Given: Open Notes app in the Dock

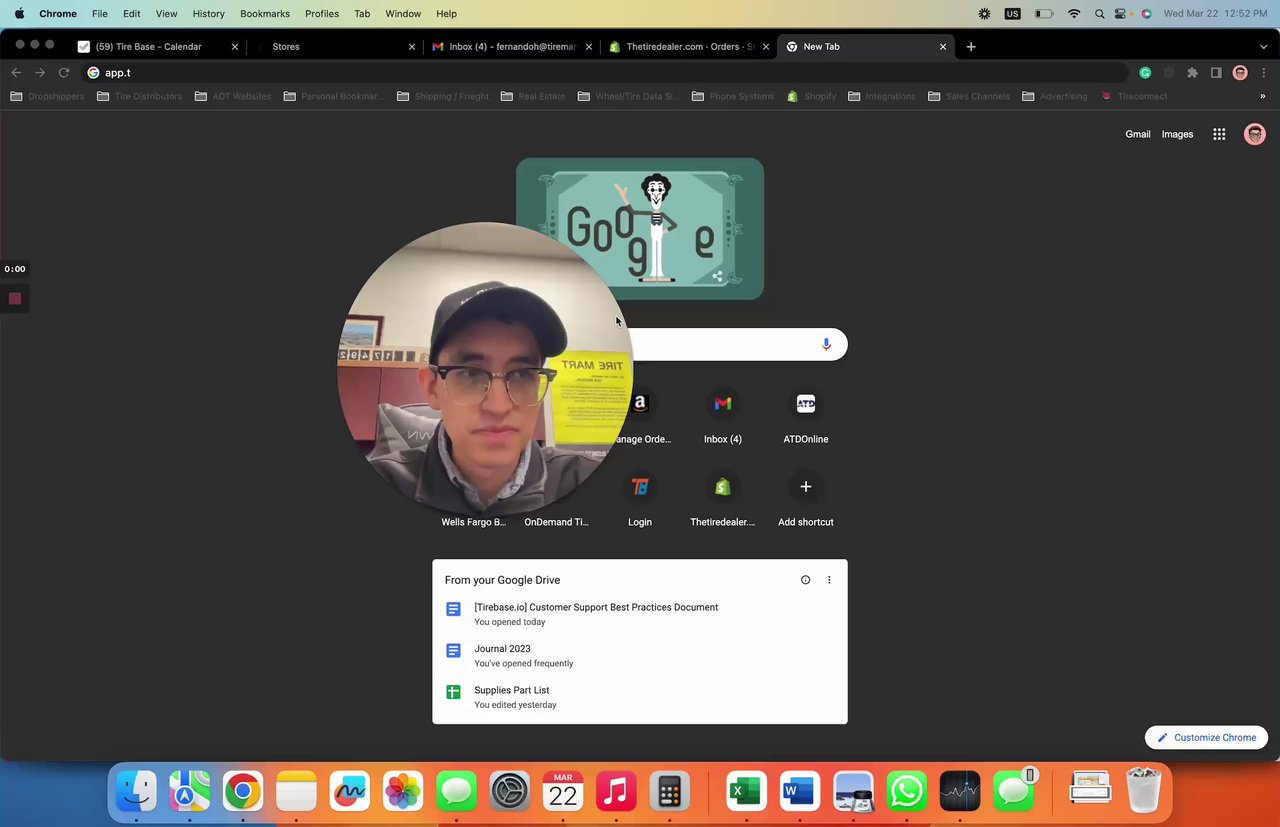Looking at the screenshot, I should [x=296, y=792].
